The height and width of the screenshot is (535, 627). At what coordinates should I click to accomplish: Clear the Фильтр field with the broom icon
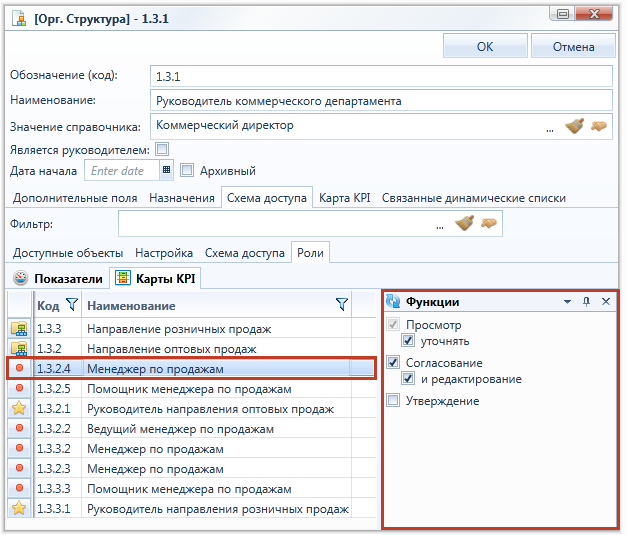click(x=464, y=223)
